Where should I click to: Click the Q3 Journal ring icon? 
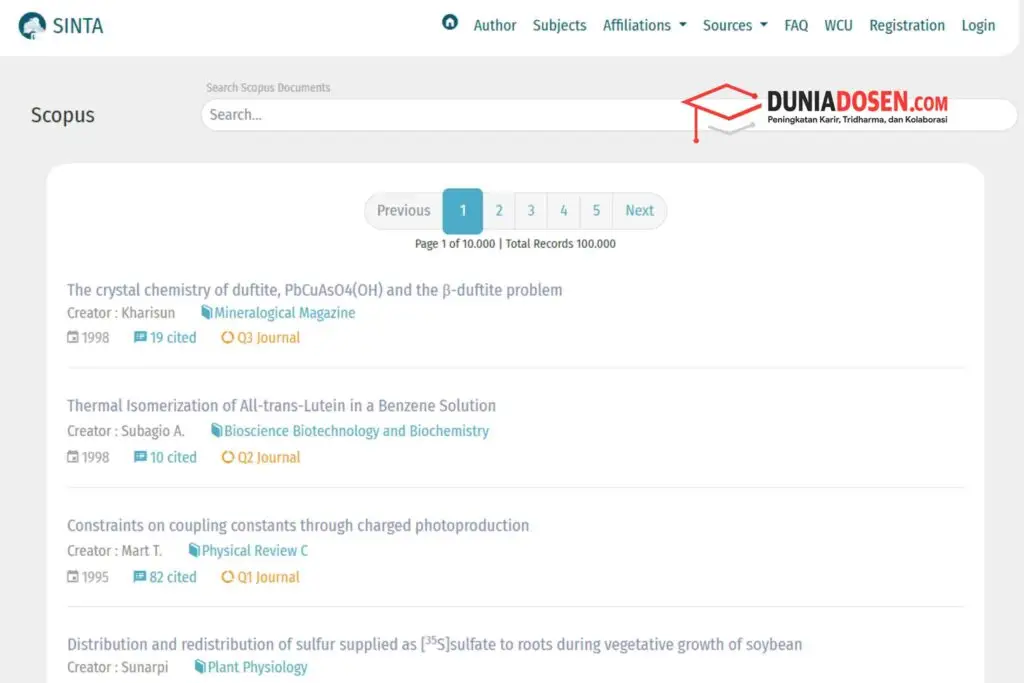point(228,338)
